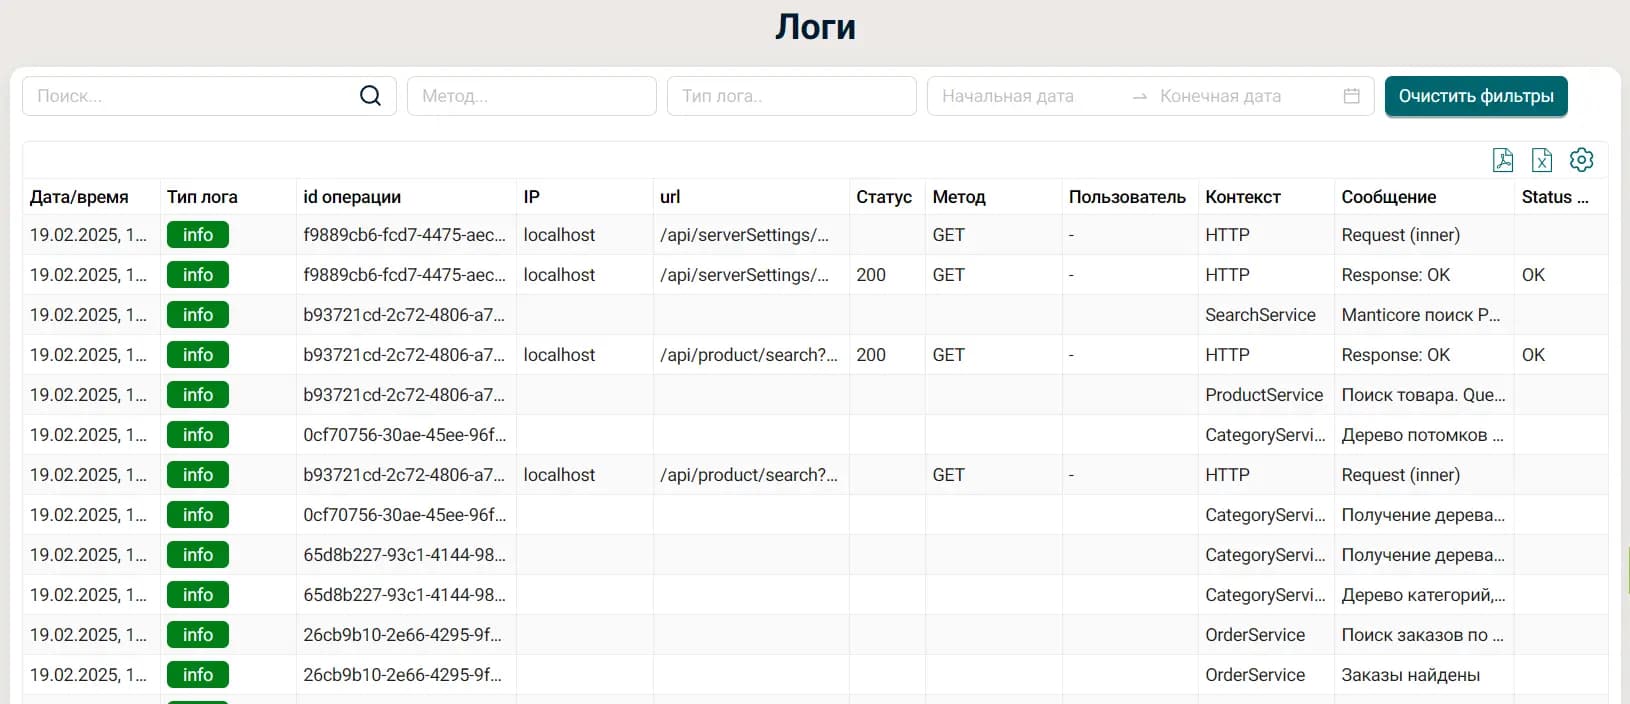Click the info badge in first row
This screenshot has width=1630, height=704.
[x=198, y=235]
